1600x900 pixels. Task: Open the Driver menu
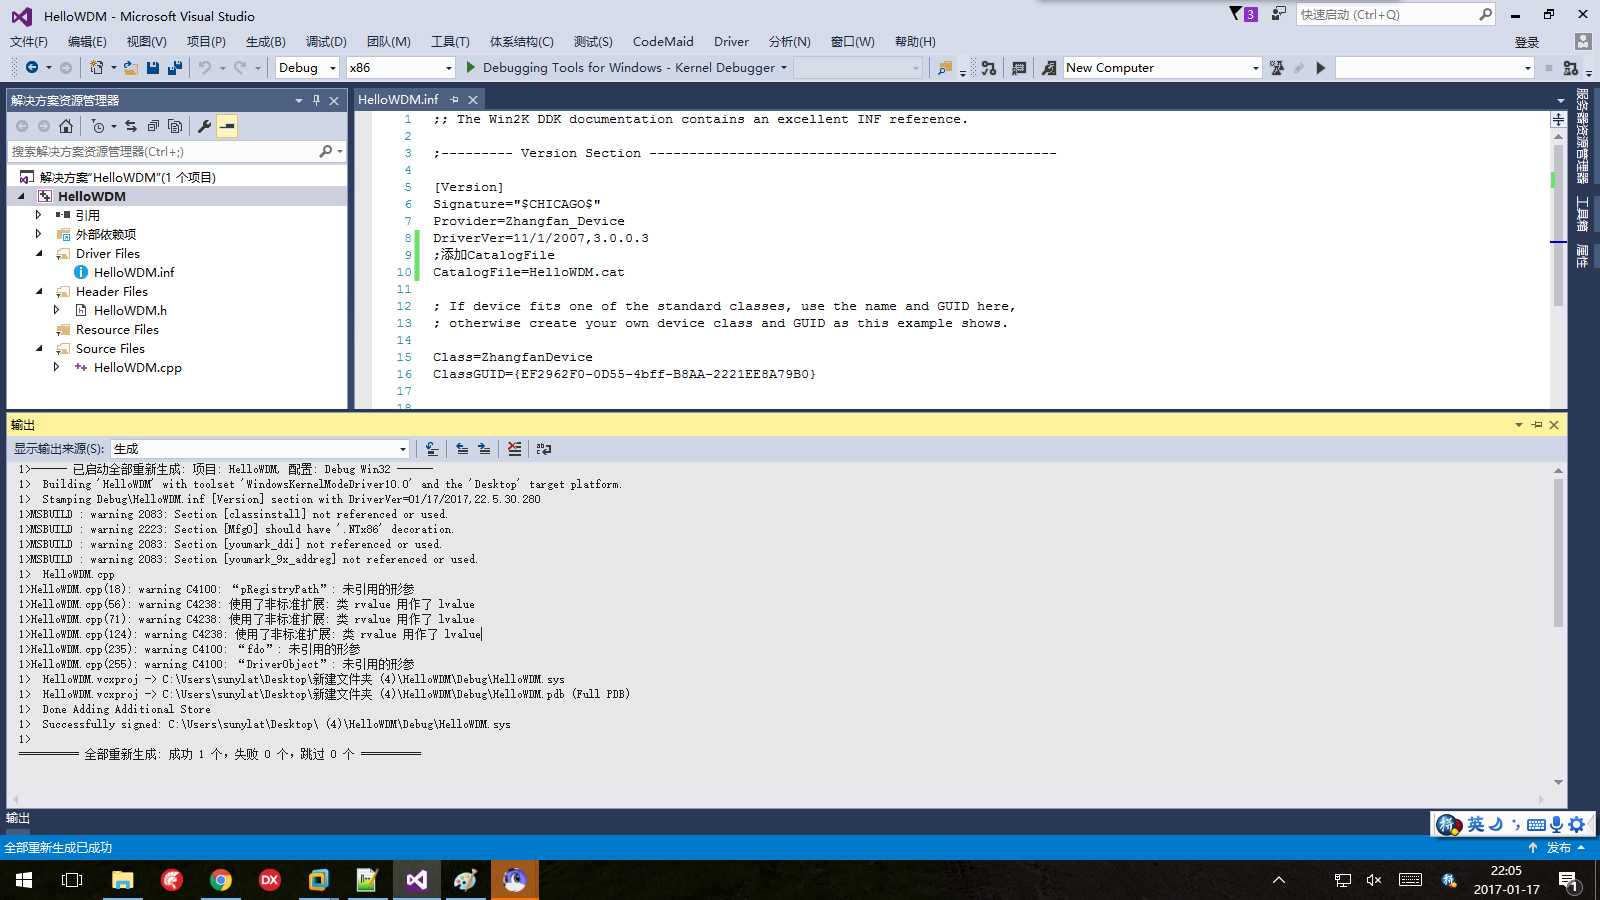coord(731,41)
